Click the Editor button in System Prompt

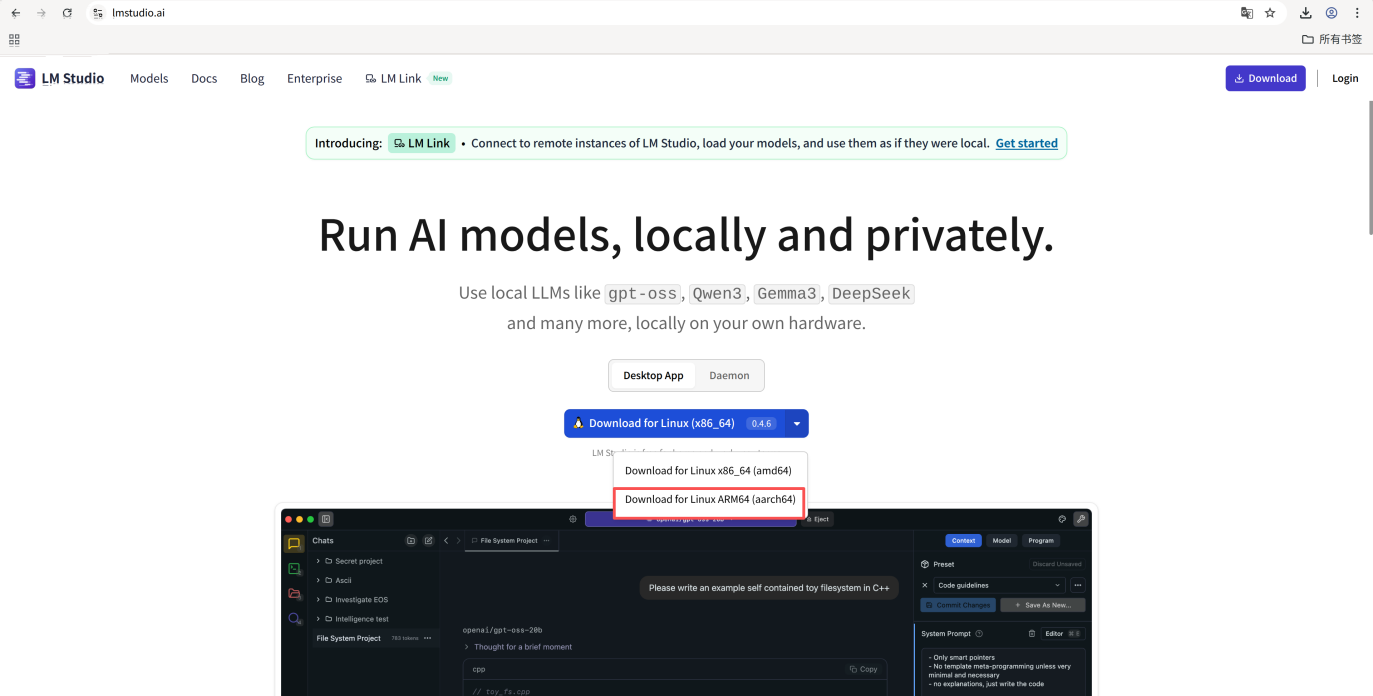(x=1062, y=633)
